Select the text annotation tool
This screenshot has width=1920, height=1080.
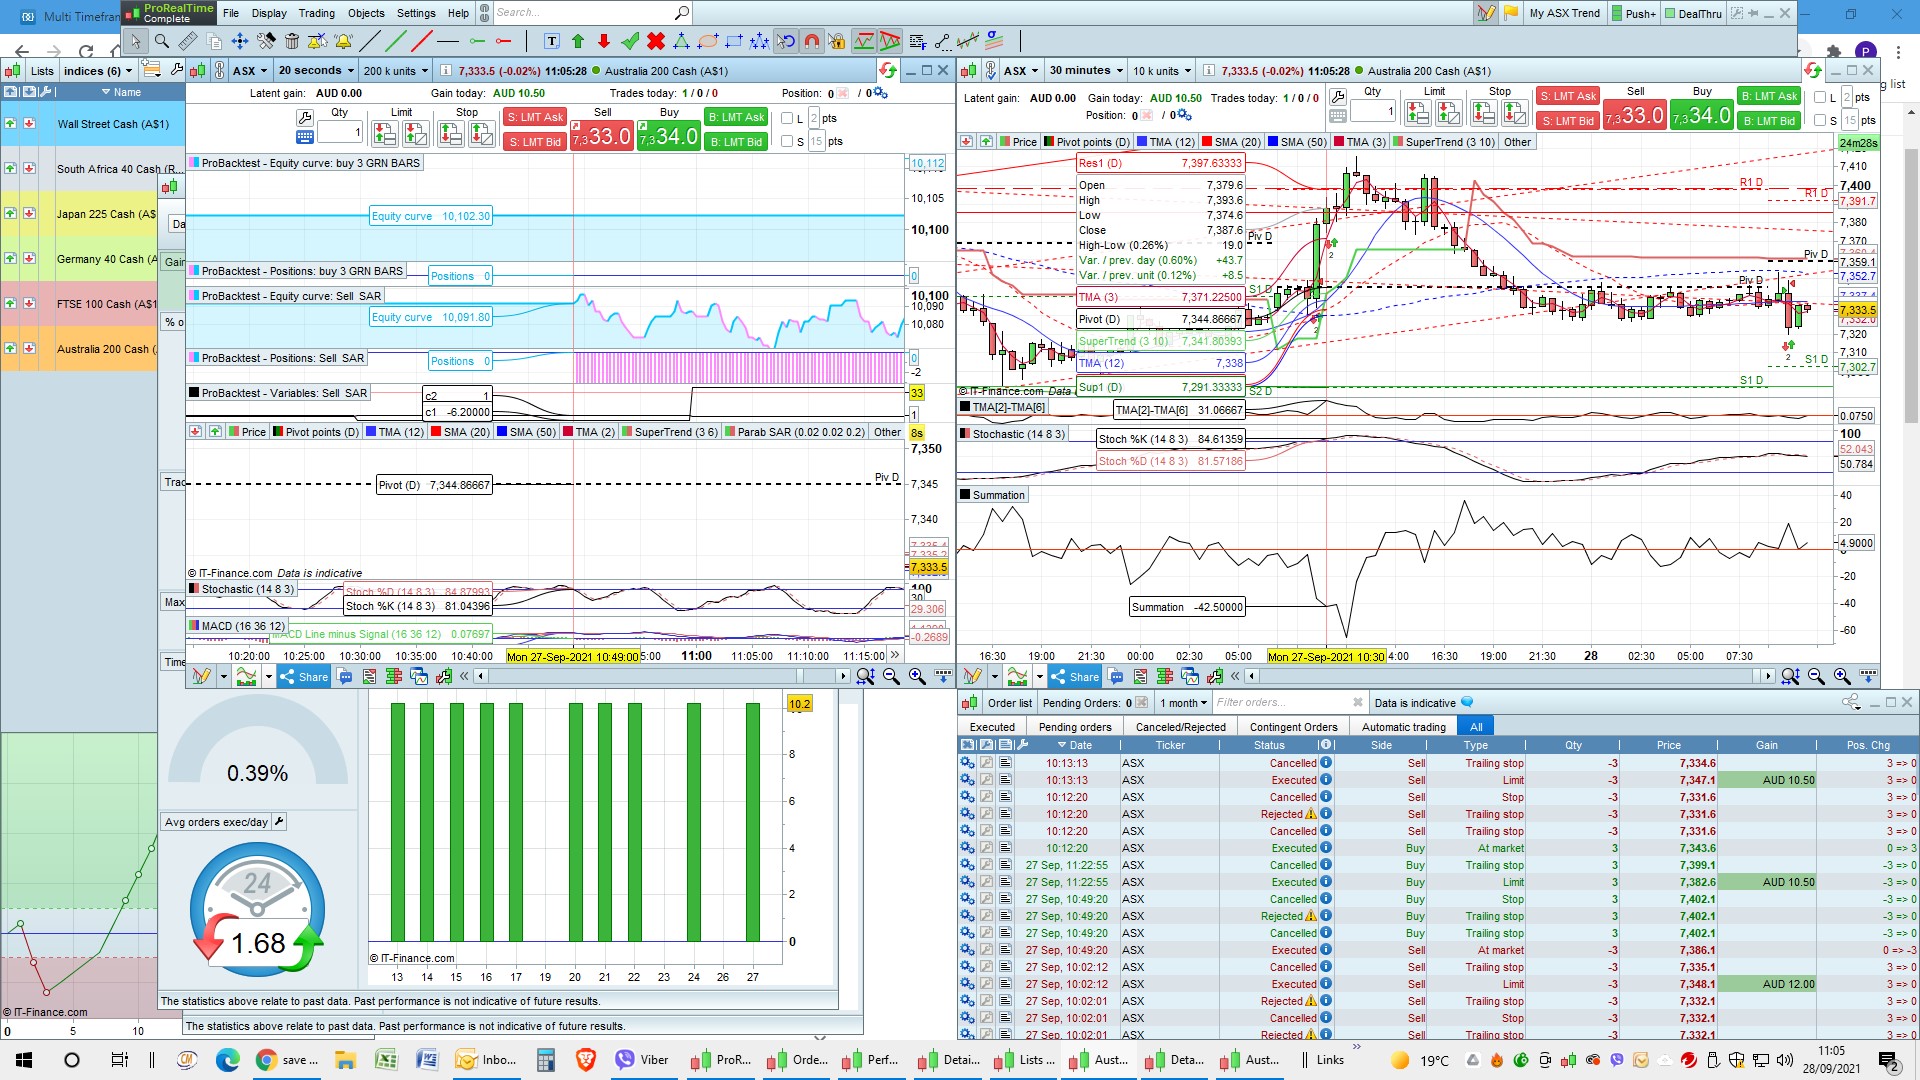[551, 41]
